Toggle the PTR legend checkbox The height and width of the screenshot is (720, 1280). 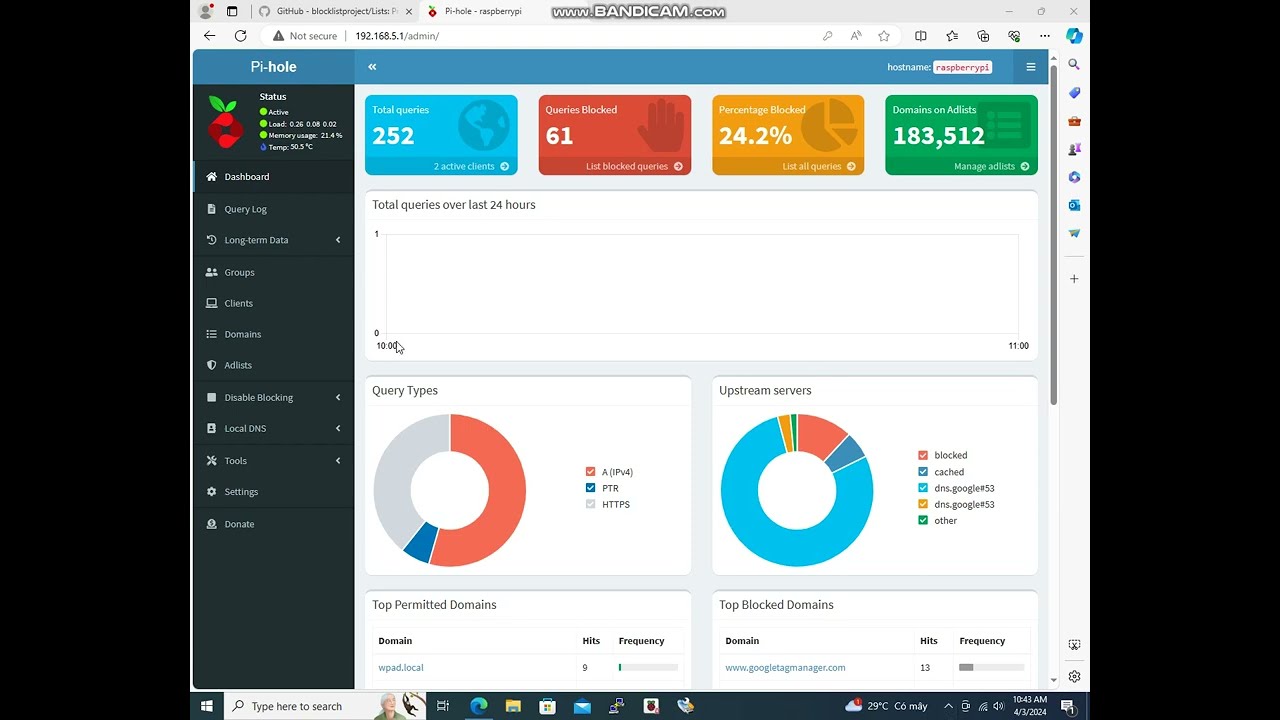click(x=590, y=488)
